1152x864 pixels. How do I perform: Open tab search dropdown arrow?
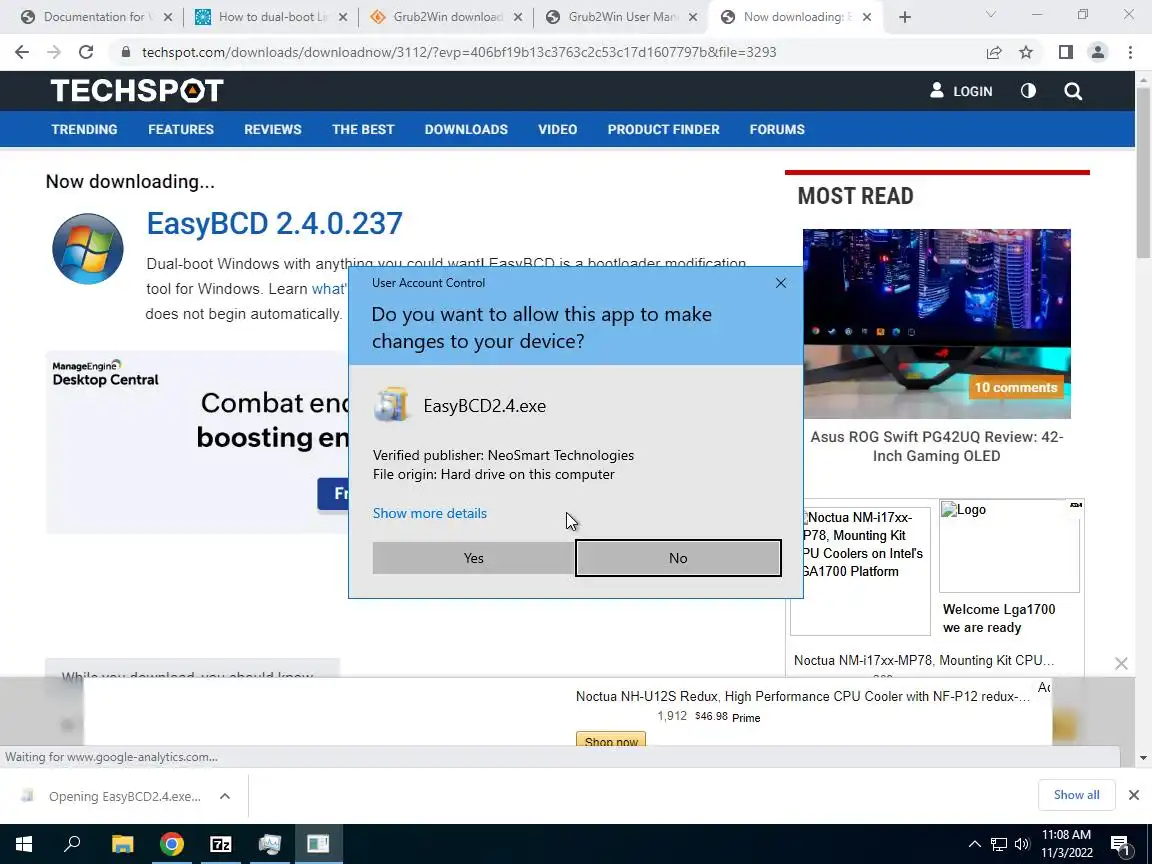pyautogui.click(x=989, y=15)
